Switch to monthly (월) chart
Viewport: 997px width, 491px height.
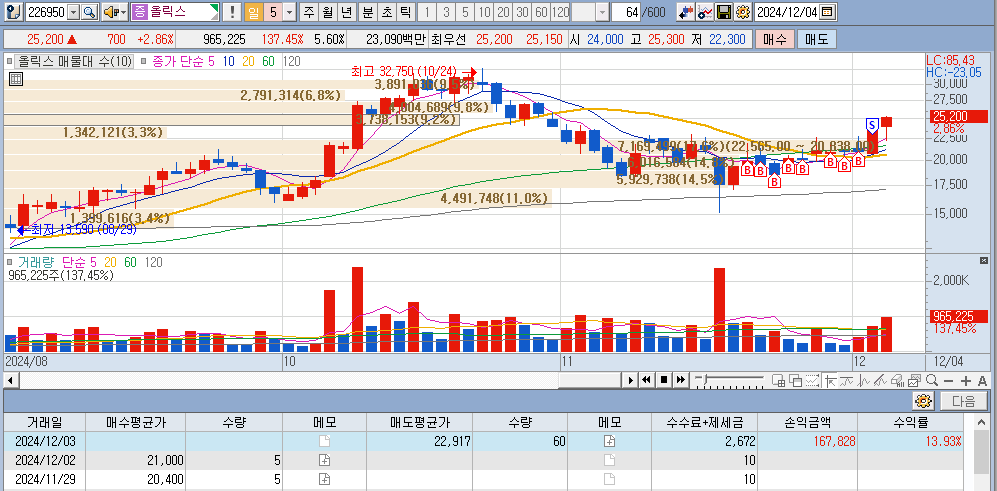327,11
